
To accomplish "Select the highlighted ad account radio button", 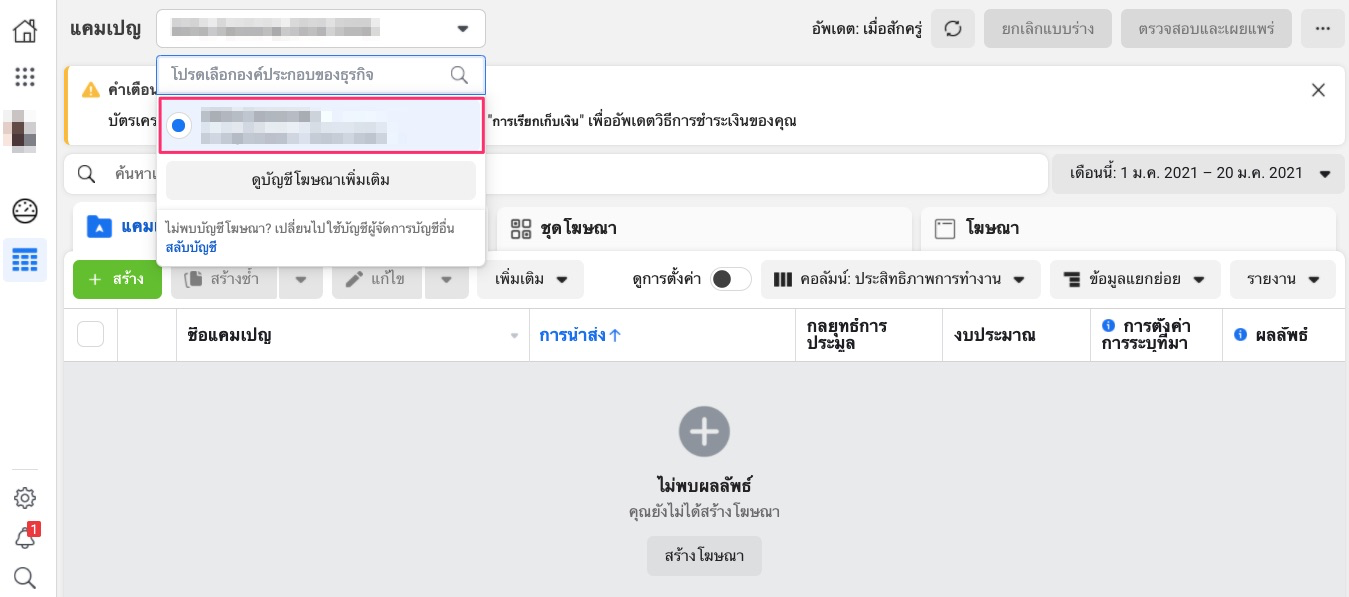I will point(179,125).
